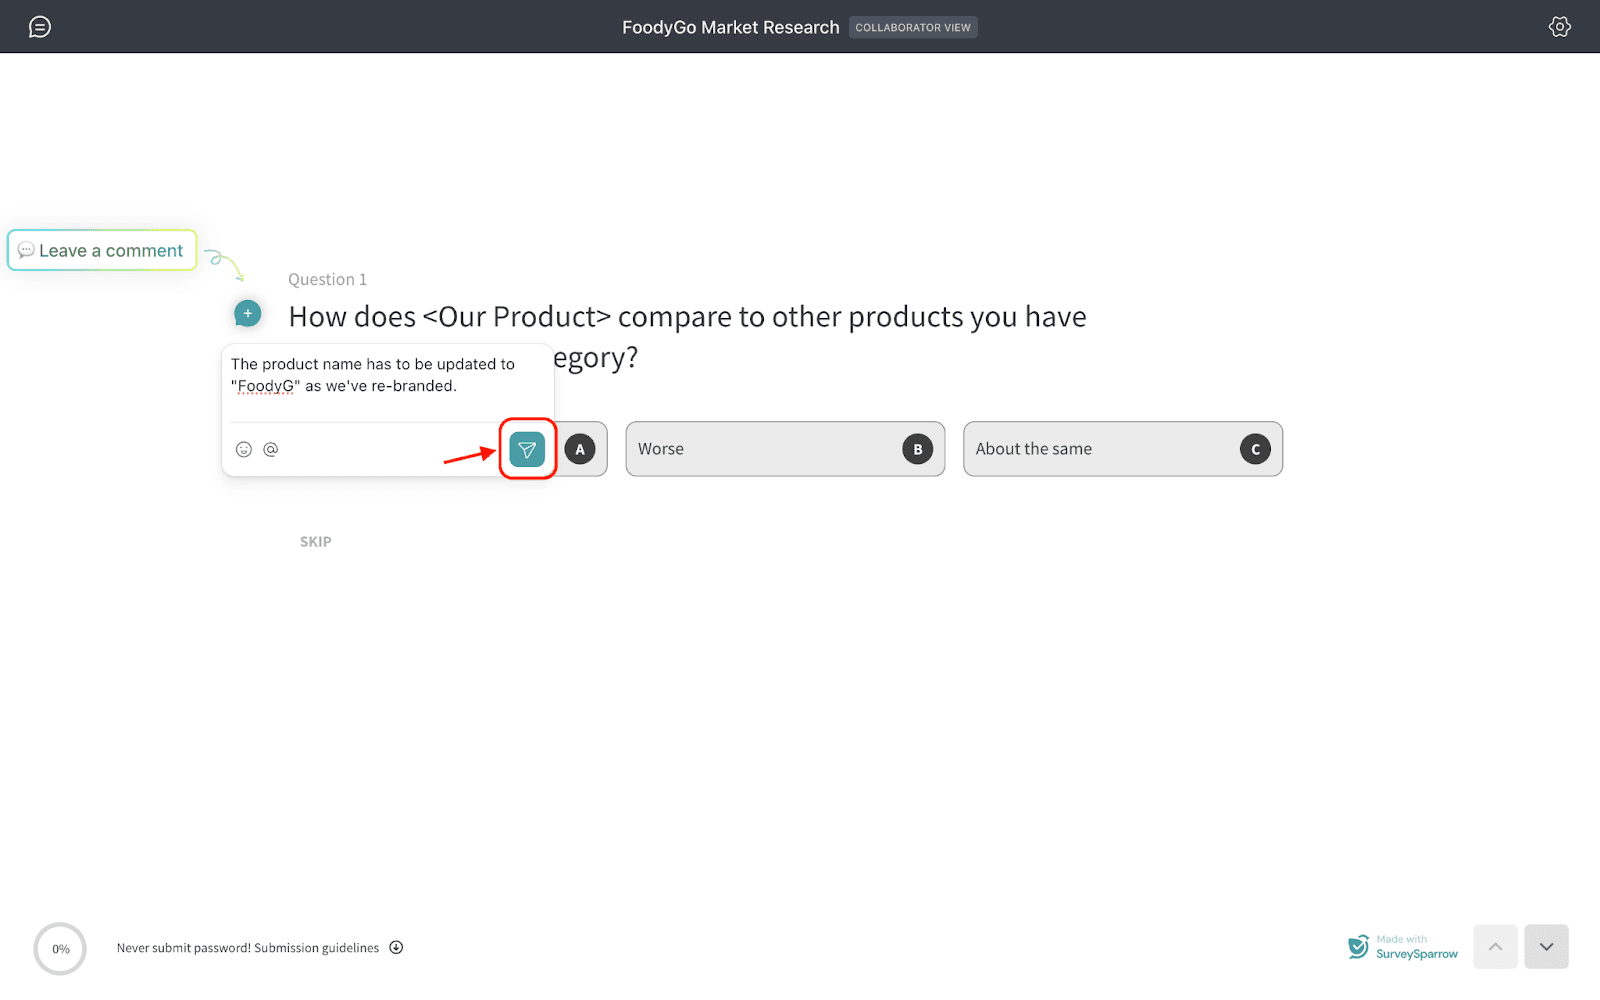Click the @ mention icon in comment box
This screenshot has width=1600, height=1000.
pos(271,449)
